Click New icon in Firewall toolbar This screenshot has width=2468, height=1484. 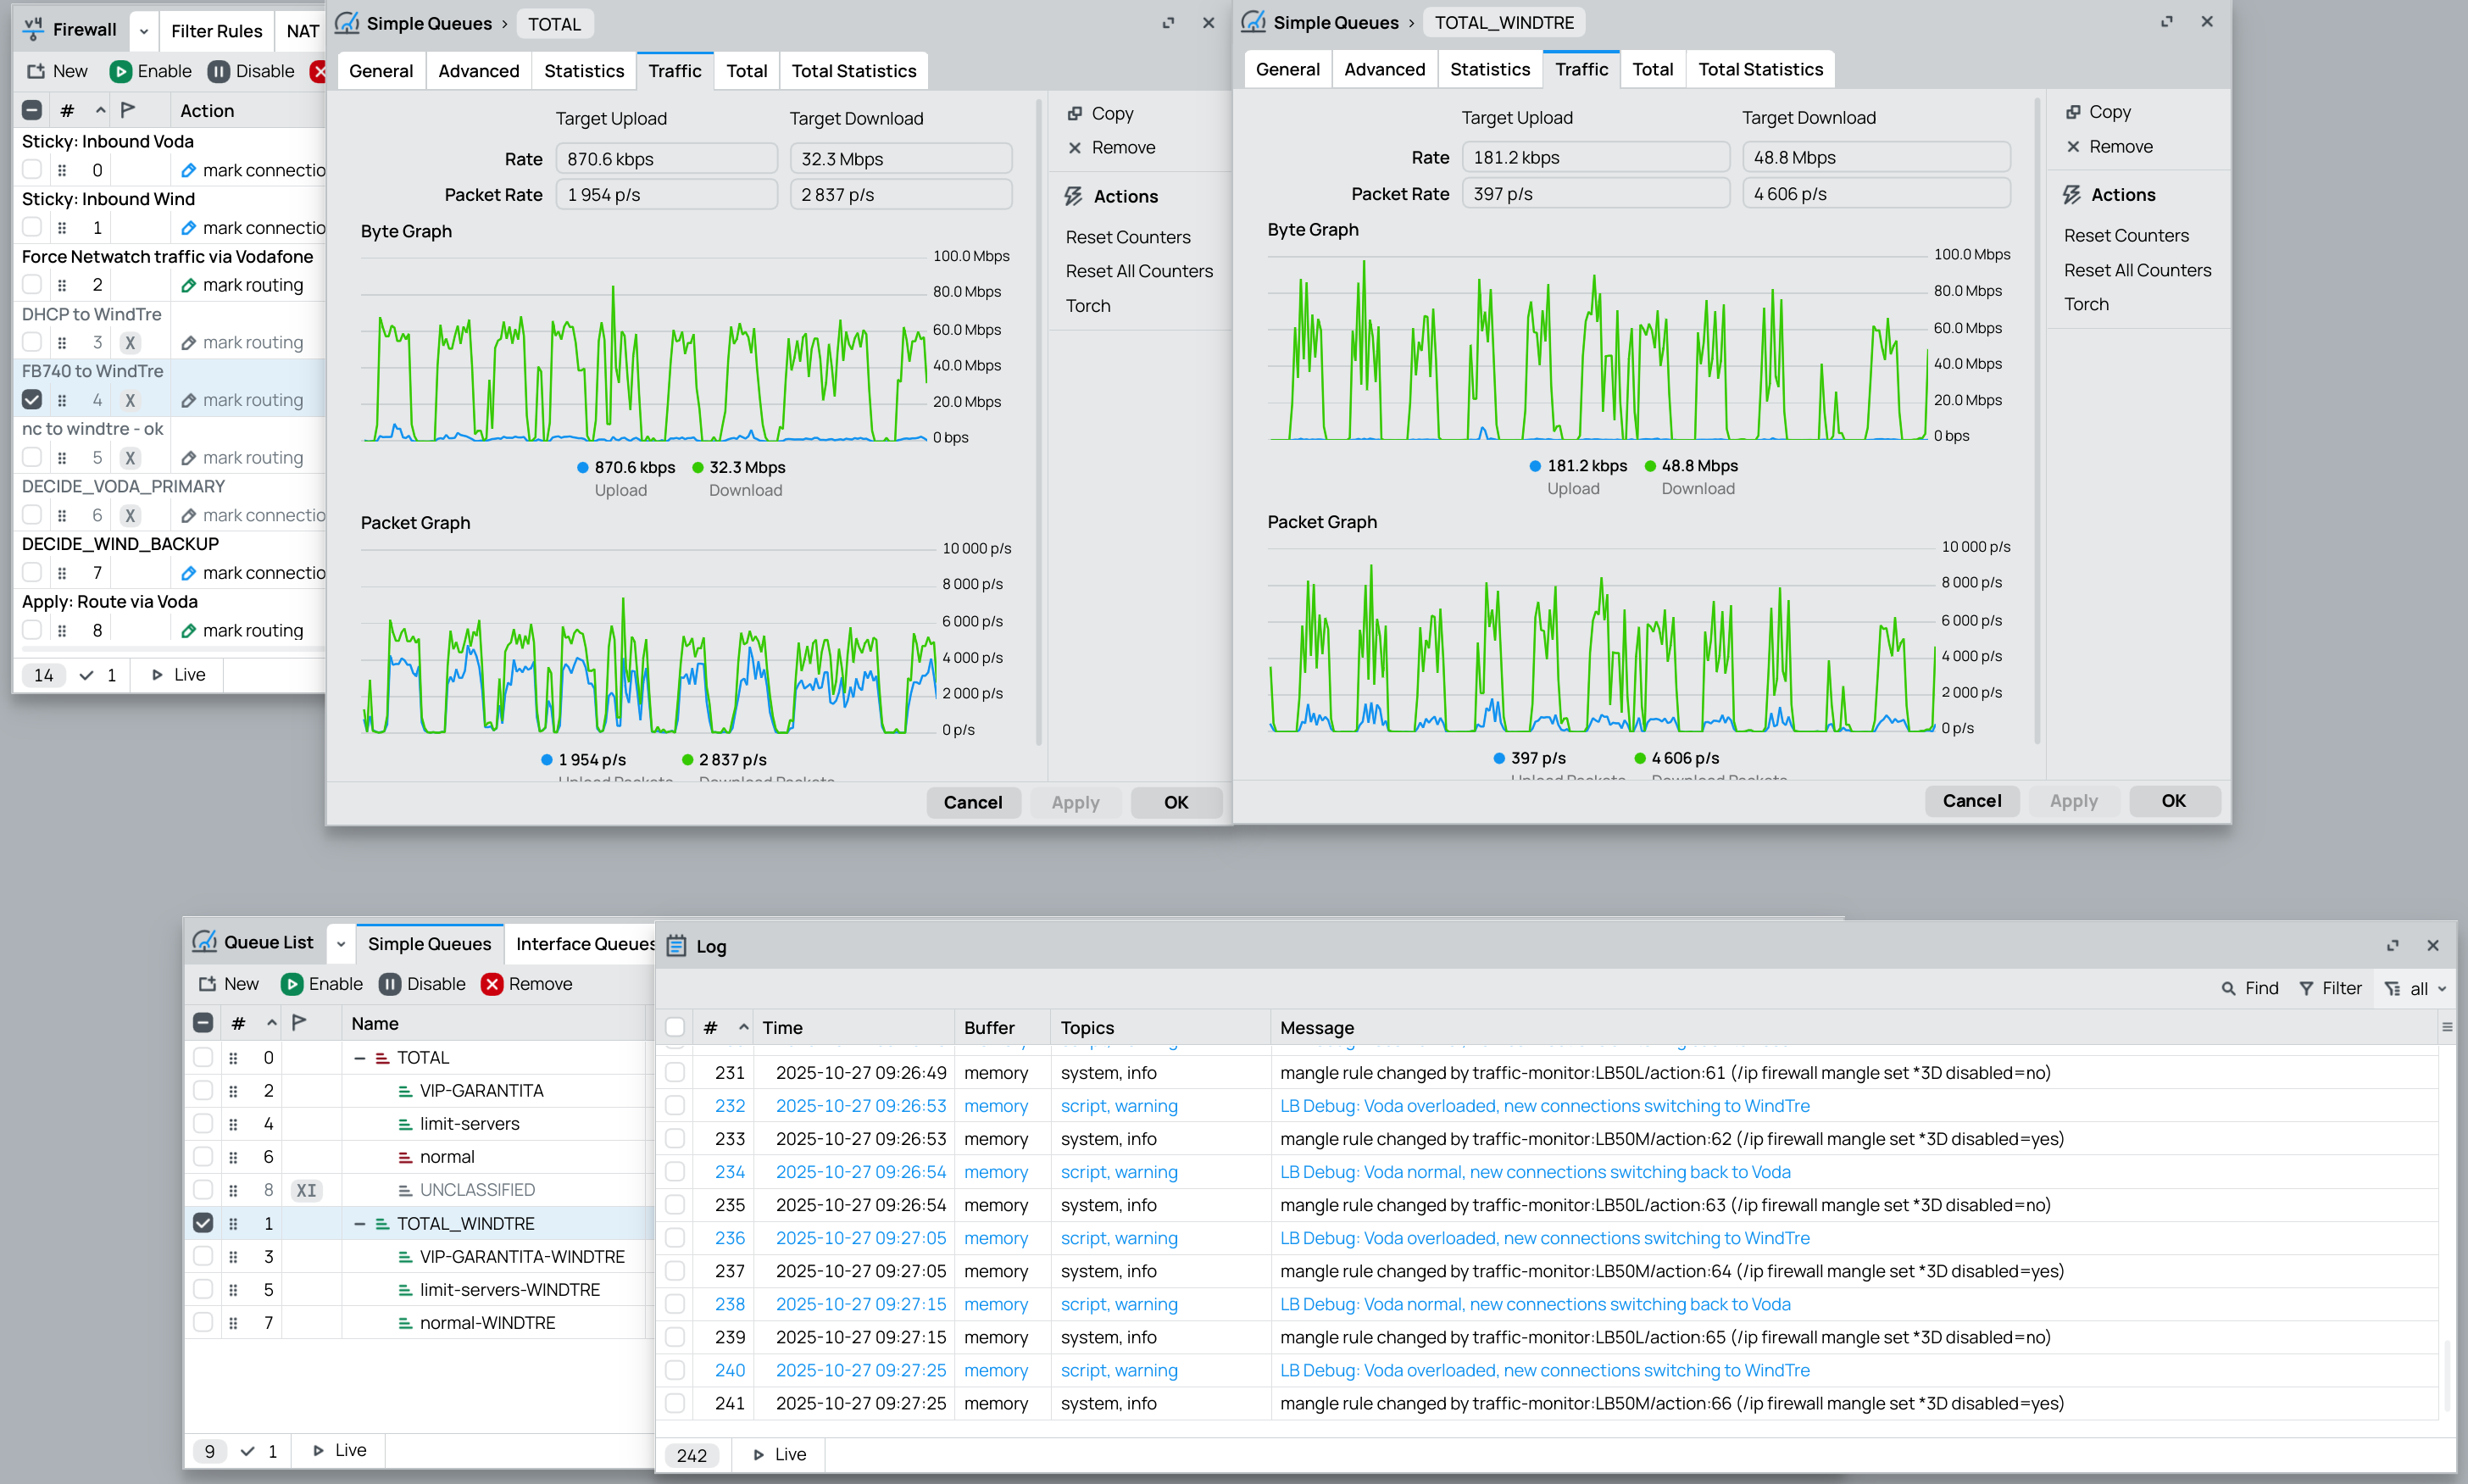[36, 71]
